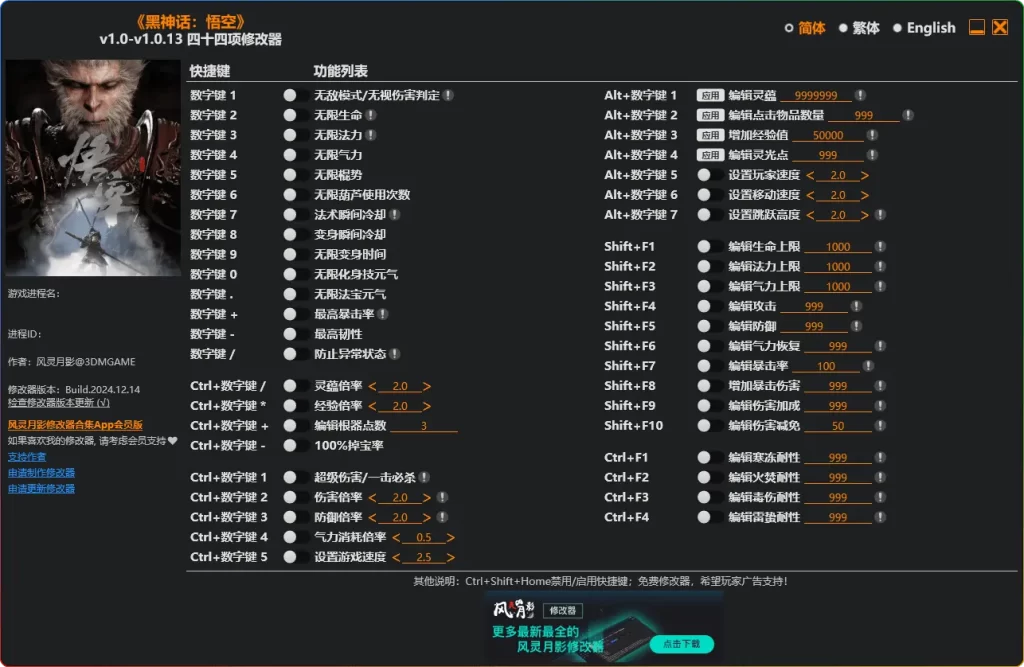Apply 增加经验值 with 应用 button

pyautogui.click(x=710, y=135)
